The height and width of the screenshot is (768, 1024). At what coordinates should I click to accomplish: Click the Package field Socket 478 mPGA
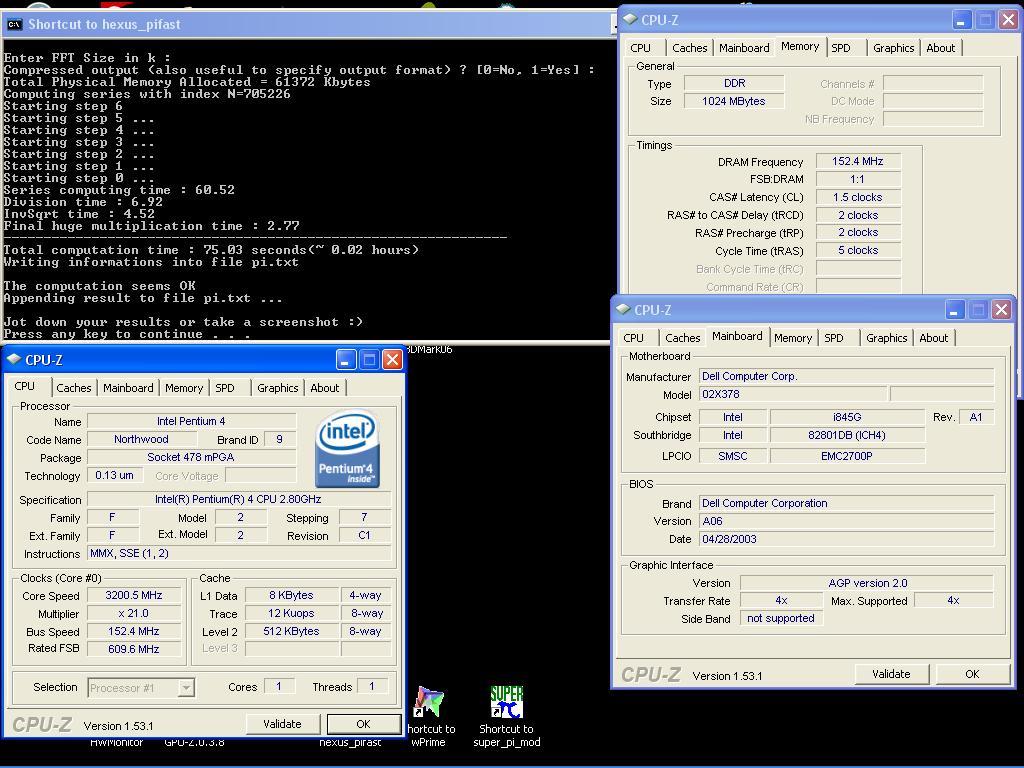click(x=191, y=457)
